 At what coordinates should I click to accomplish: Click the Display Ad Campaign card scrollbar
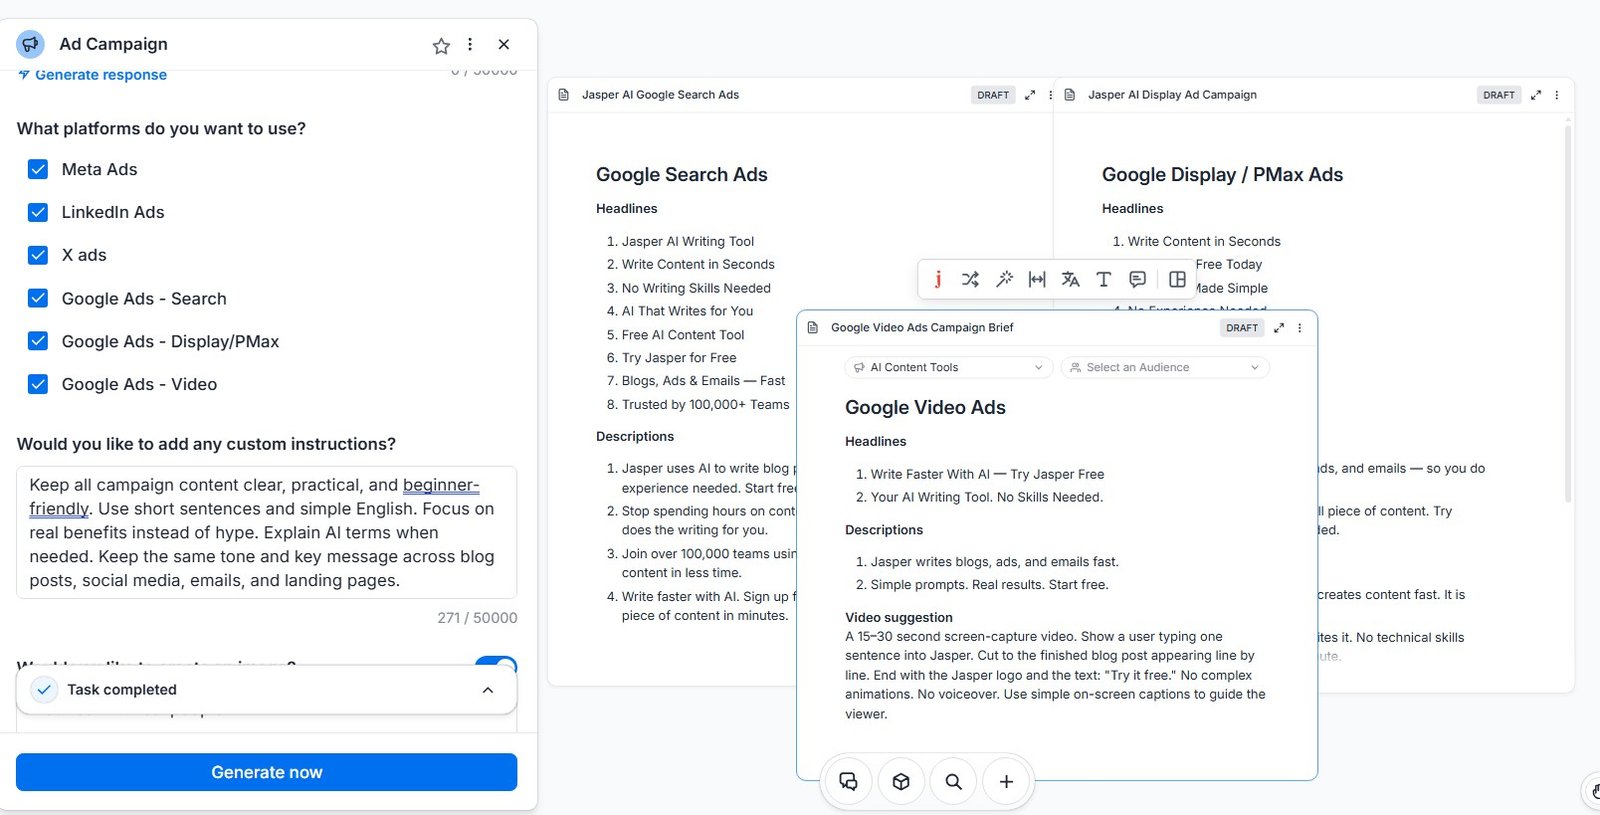(x=1568, y=313)
